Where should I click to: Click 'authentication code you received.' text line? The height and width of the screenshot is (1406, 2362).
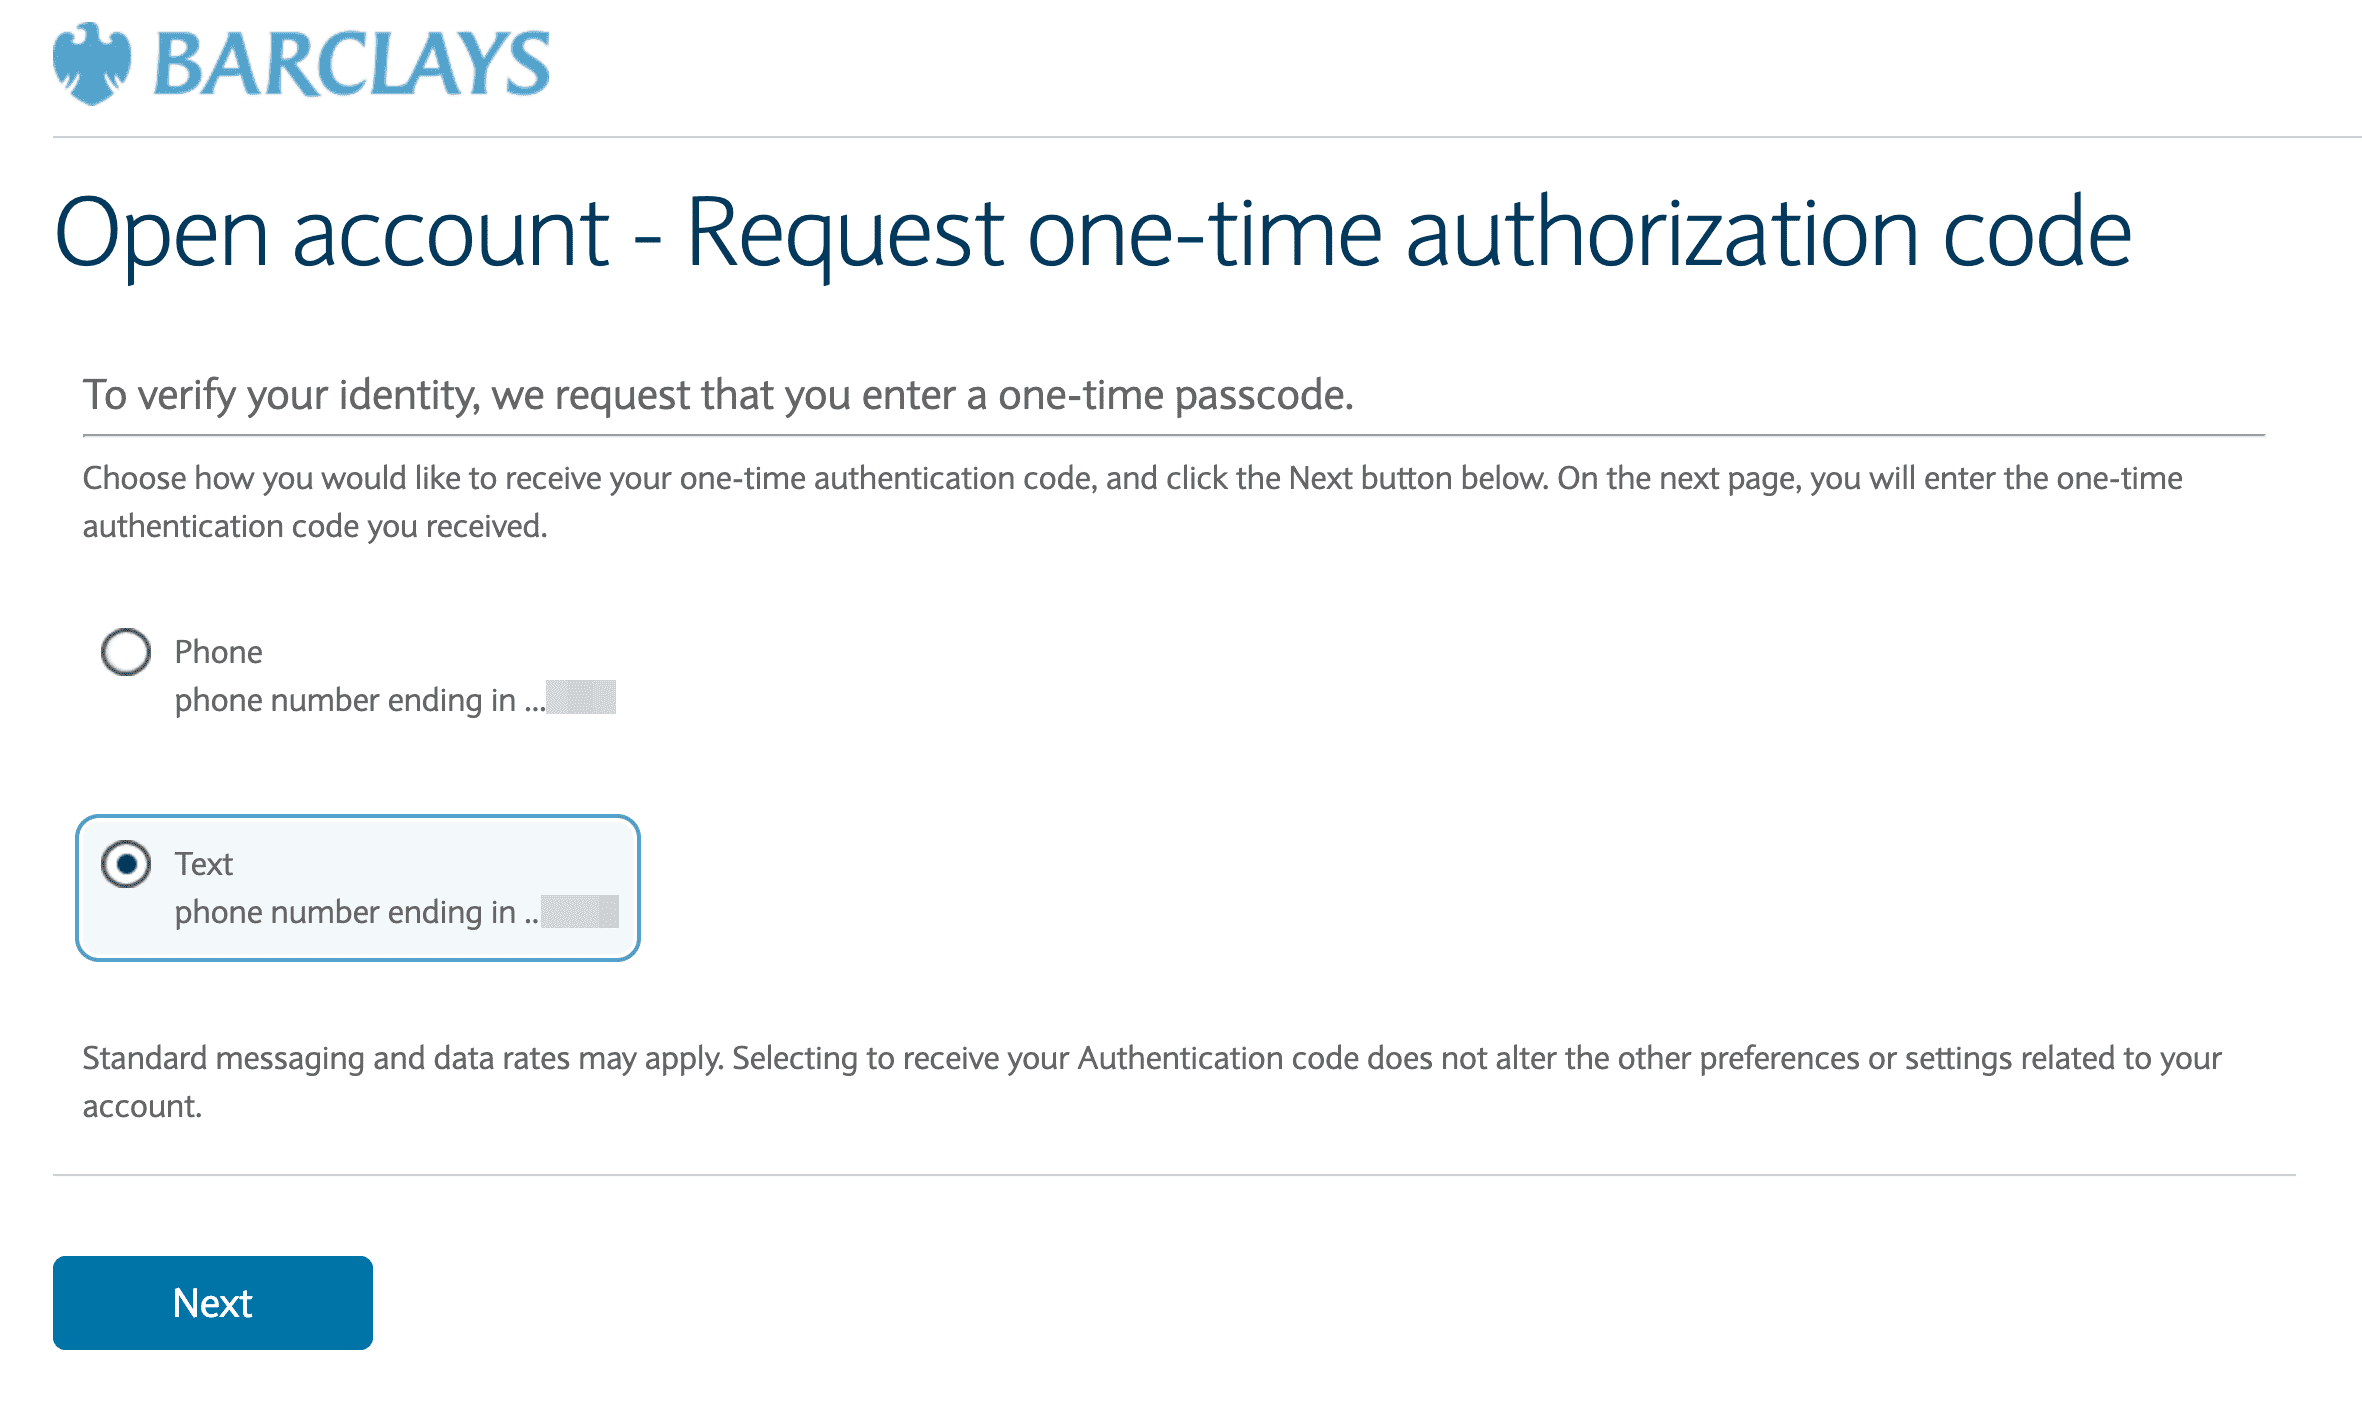pos(315,526)
